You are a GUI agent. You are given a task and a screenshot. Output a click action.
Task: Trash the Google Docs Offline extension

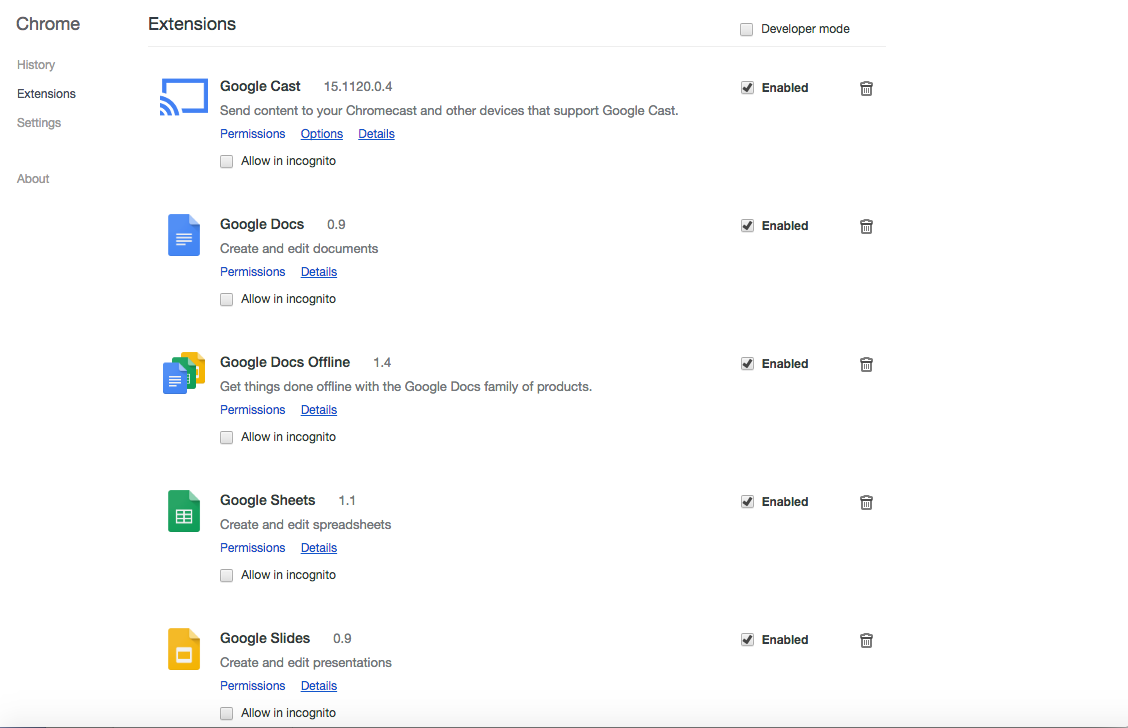[x=866, y=364]
